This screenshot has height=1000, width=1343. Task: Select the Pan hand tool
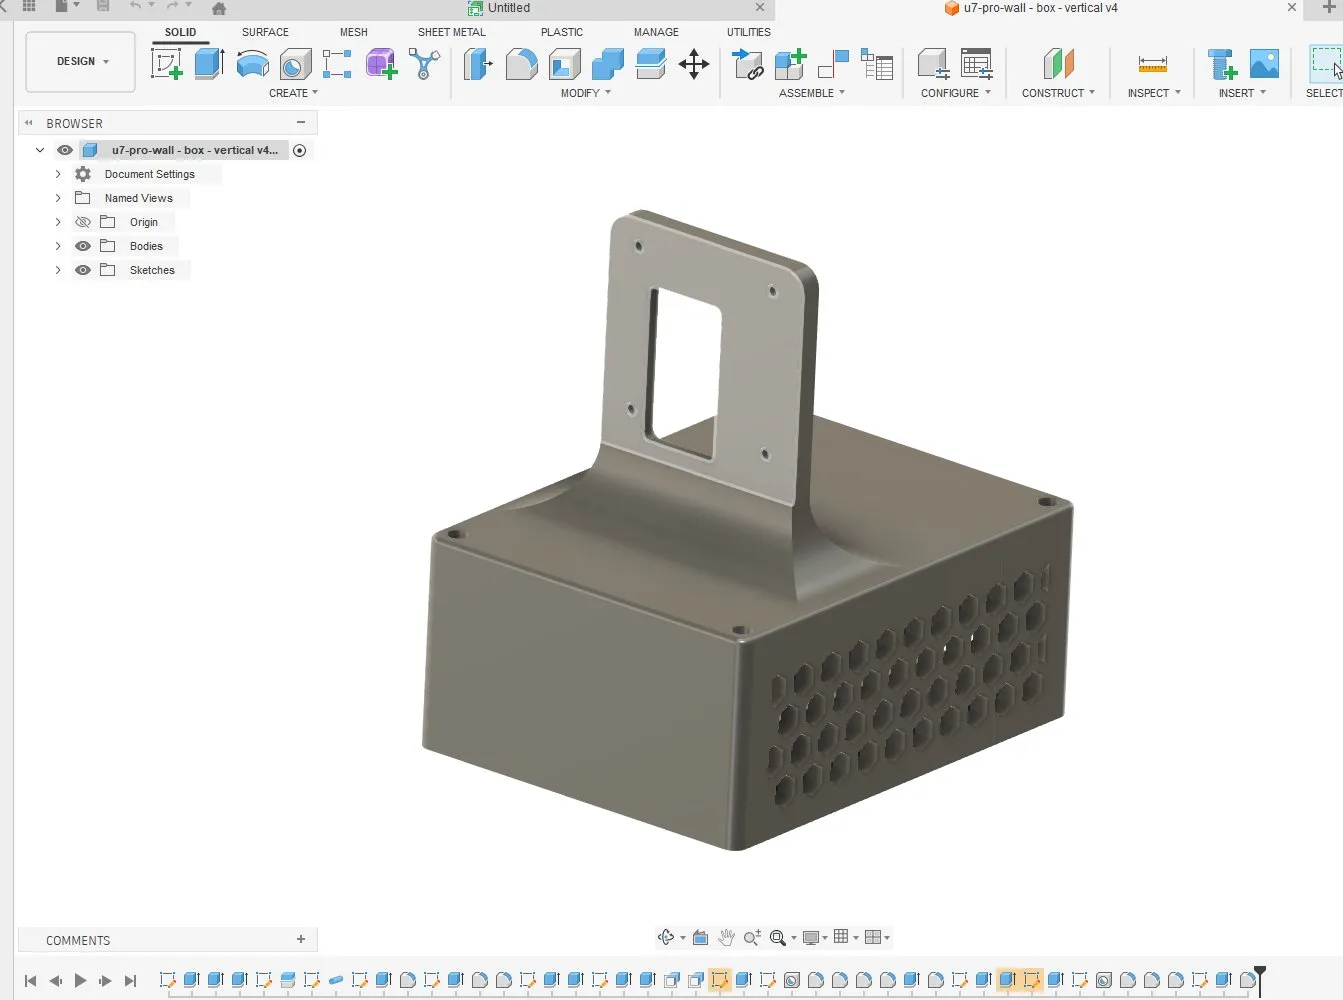(x=726, y=937)
